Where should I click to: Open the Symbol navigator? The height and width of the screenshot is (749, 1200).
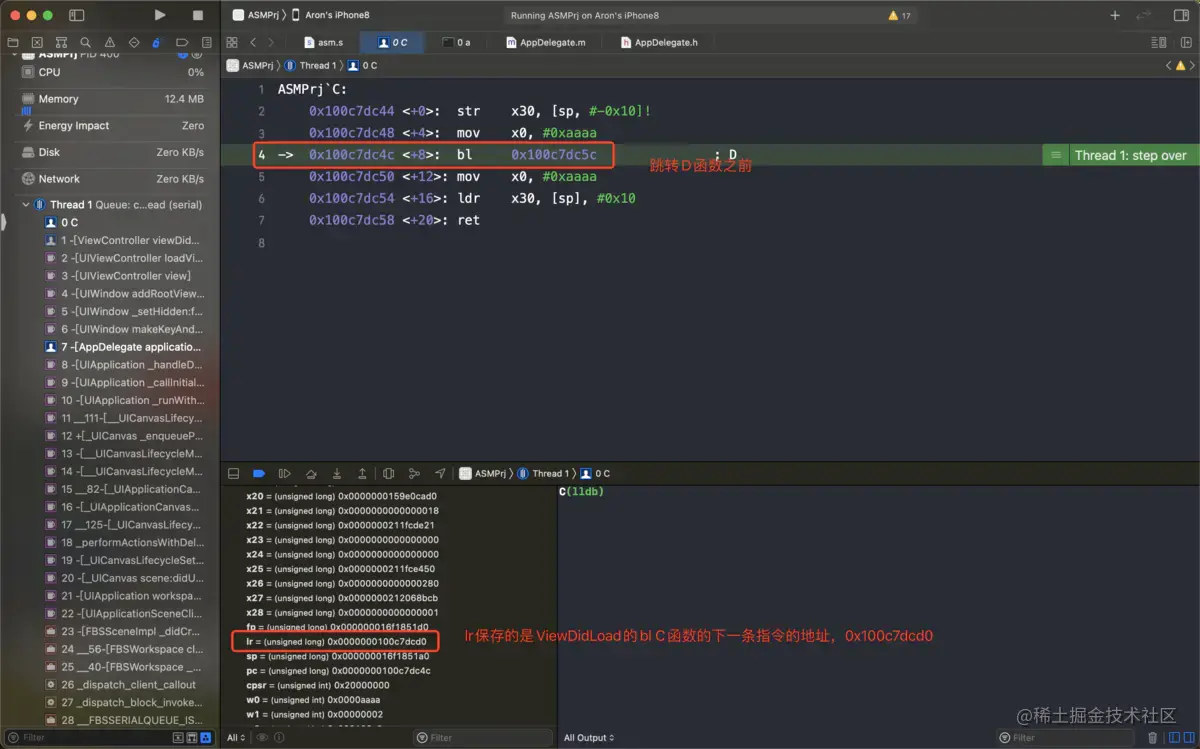coord(61,43)
